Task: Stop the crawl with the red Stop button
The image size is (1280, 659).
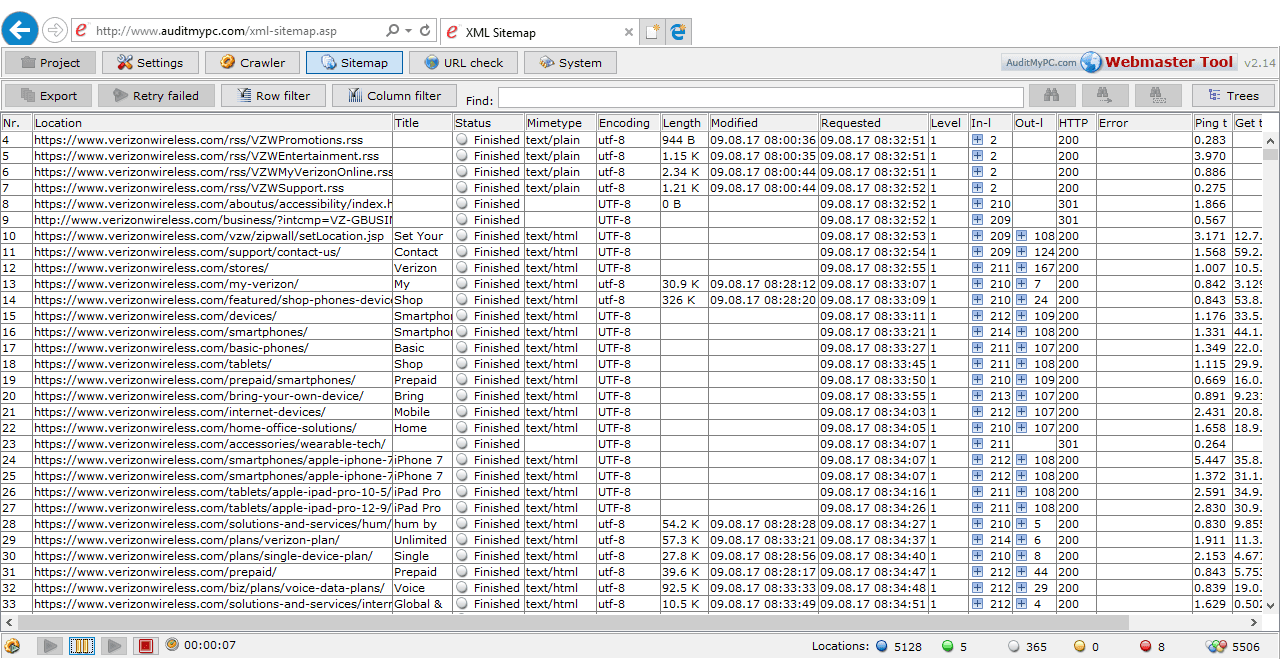Action: 146,646
